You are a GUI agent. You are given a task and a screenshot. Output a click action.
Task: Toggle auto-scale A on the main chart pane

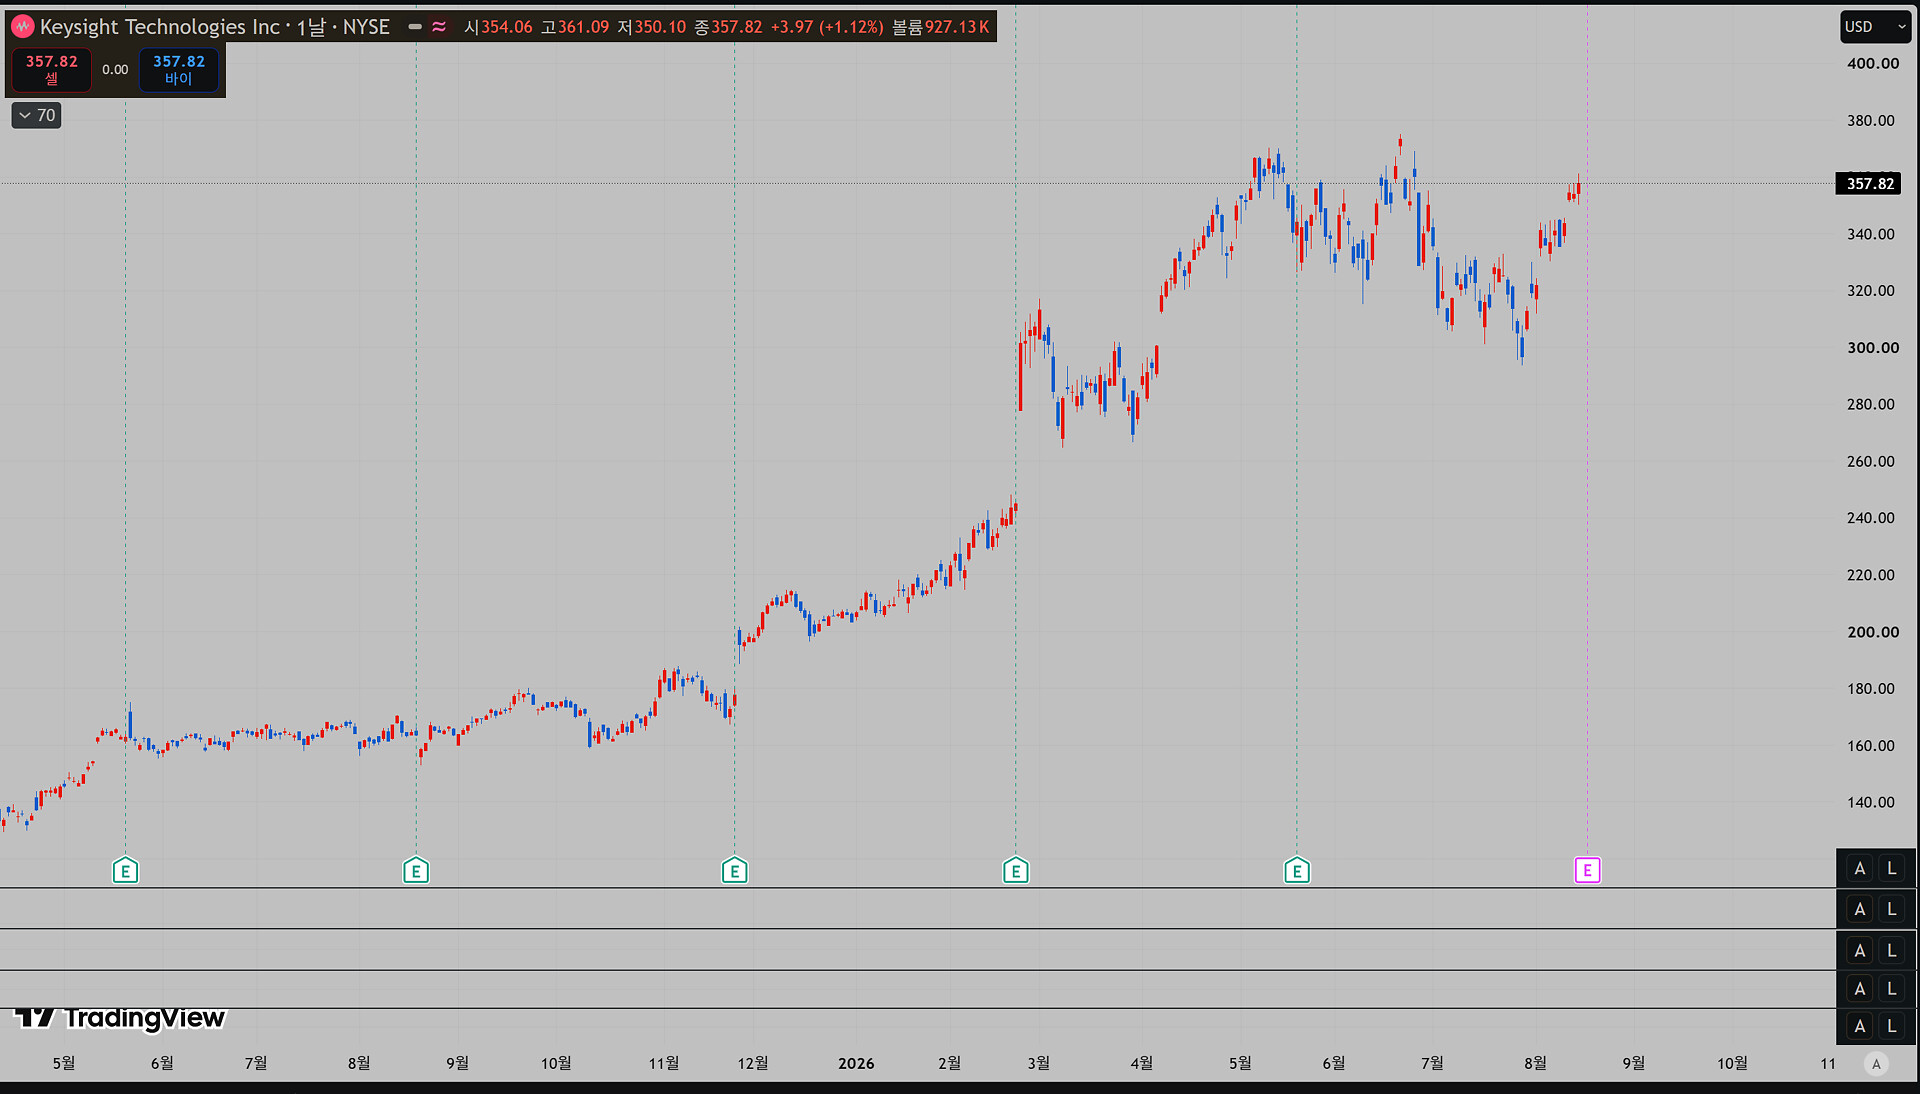tap(1859, 869)
